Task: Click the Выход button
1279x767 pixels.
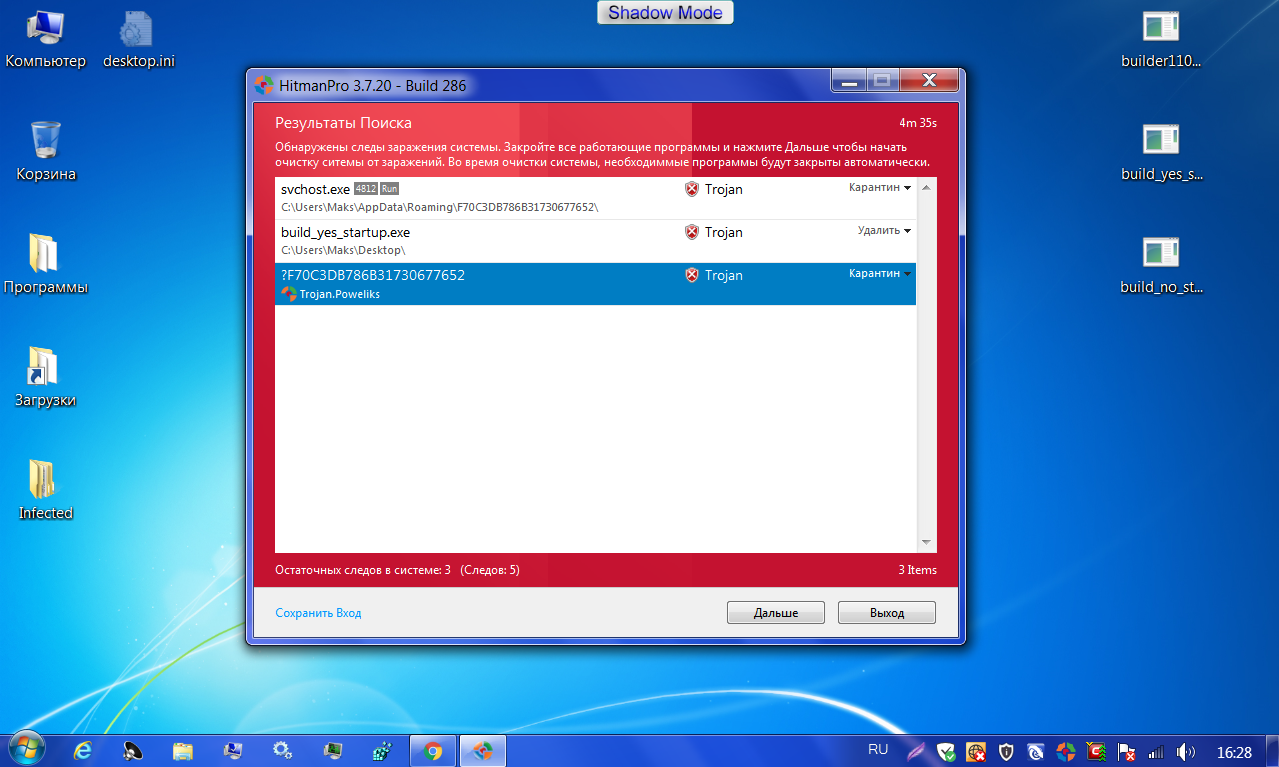Action: (x=887, y=613)
